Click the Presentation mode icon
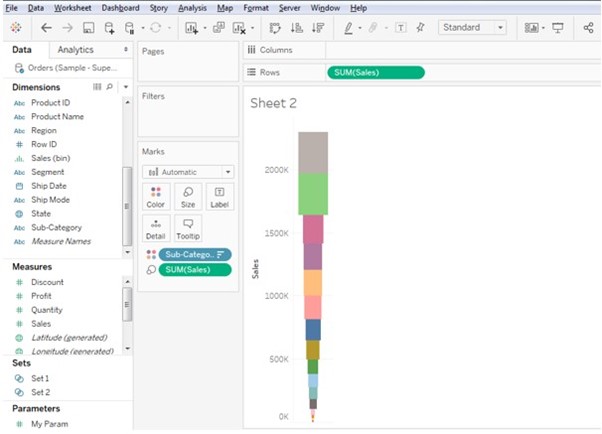Screen dimensions: 602x434 click(x=558, y=28)
